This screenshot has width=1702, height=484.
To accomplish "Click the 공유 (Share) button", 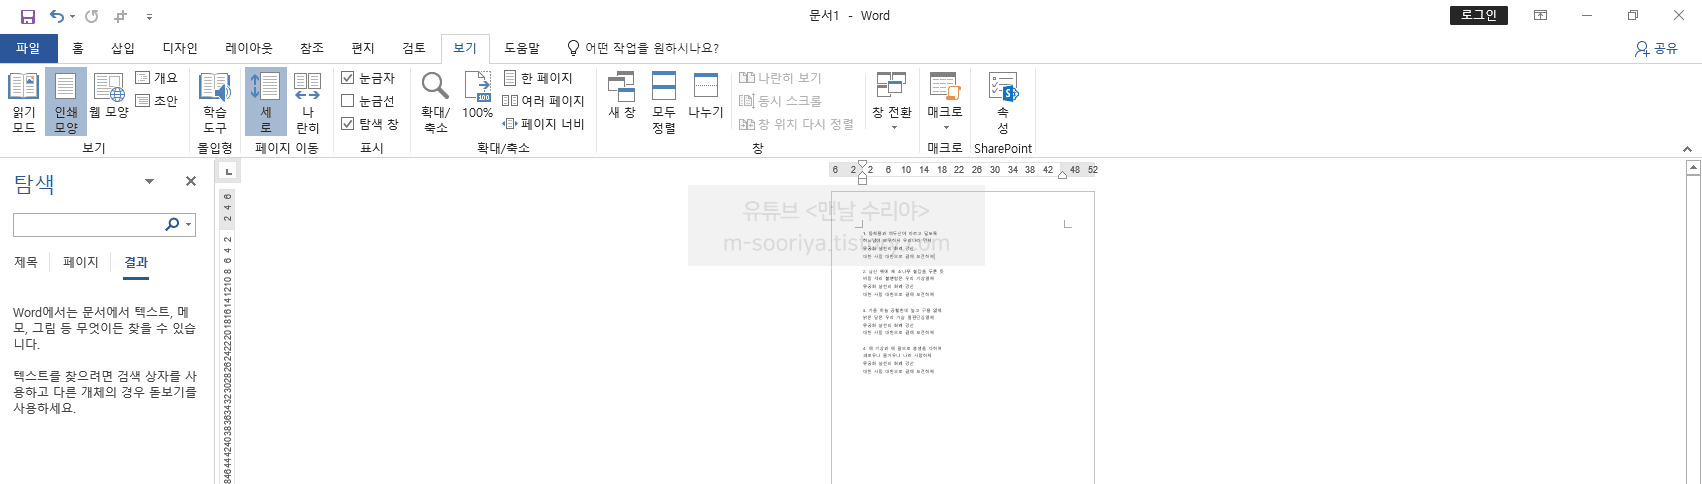I will pyautogui.click(x=1656, y=48).
